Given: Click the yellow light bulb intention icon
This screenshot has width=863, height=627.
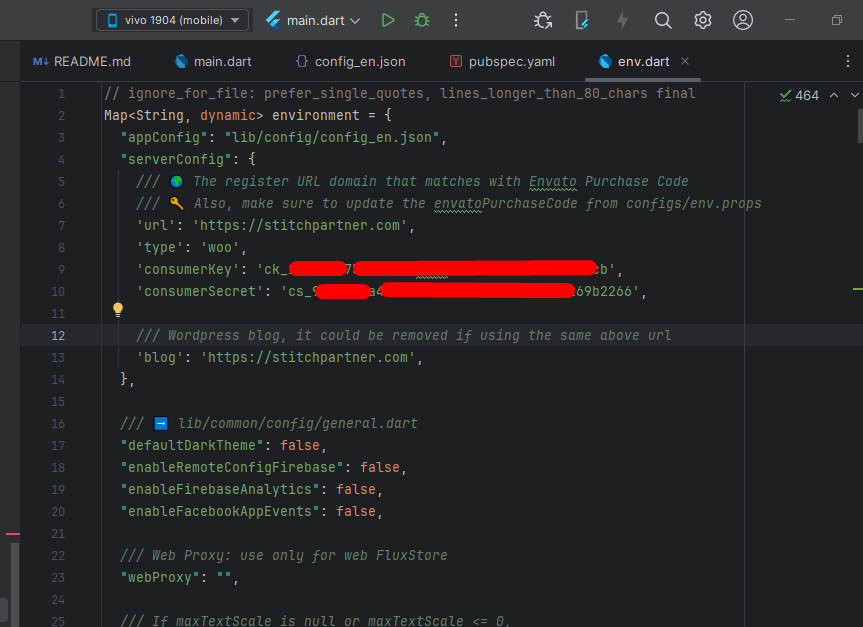Looking at the screenshot, I should (118, 309).
